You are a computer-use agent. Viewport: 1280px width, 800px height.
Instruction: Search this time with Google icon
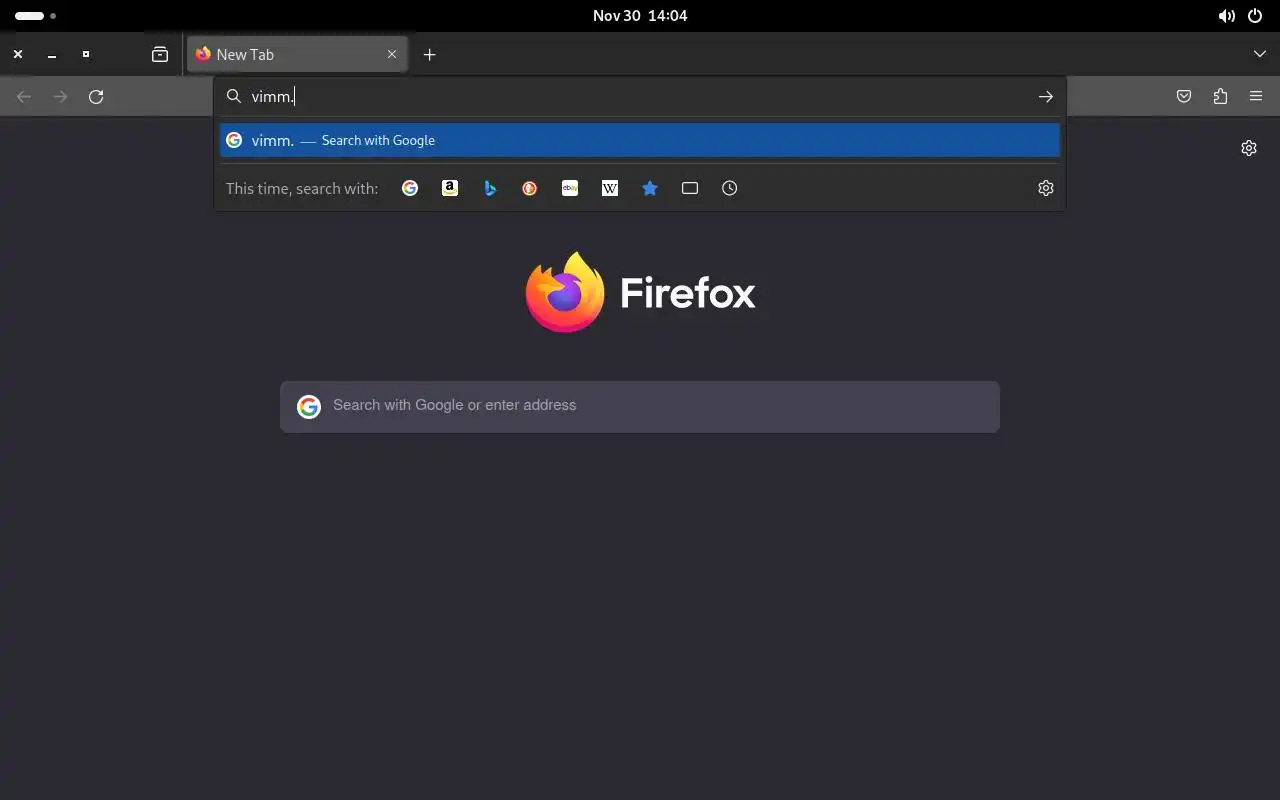pos(410,188)
